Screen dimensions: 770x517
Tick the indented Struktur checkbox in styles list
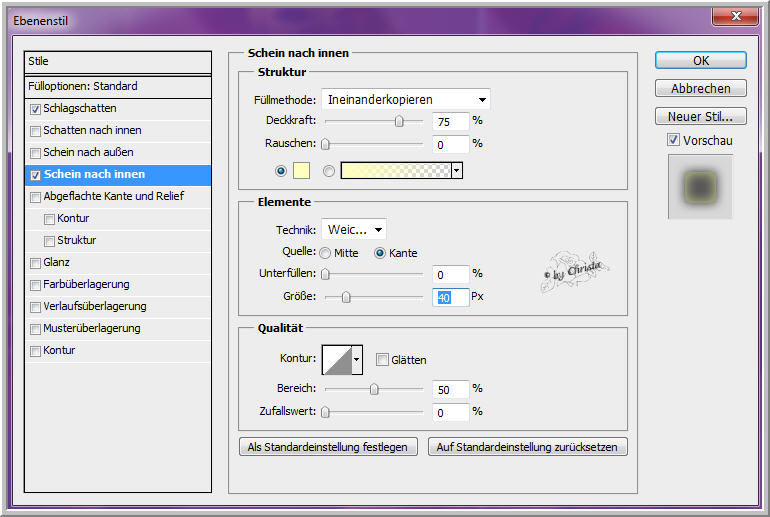click(49, 241)
